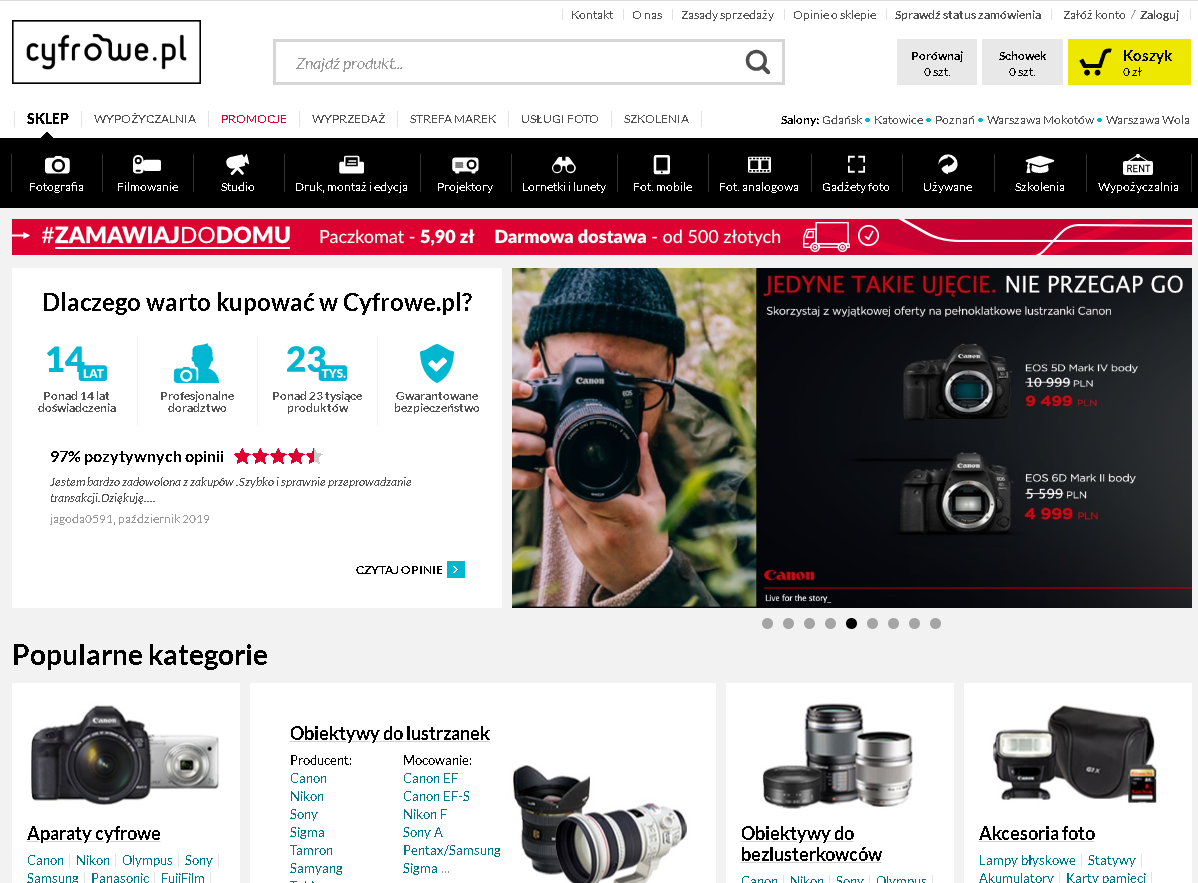
Task: Open the Szkolenia graduation cap icon
Action: pos(1039,164)
